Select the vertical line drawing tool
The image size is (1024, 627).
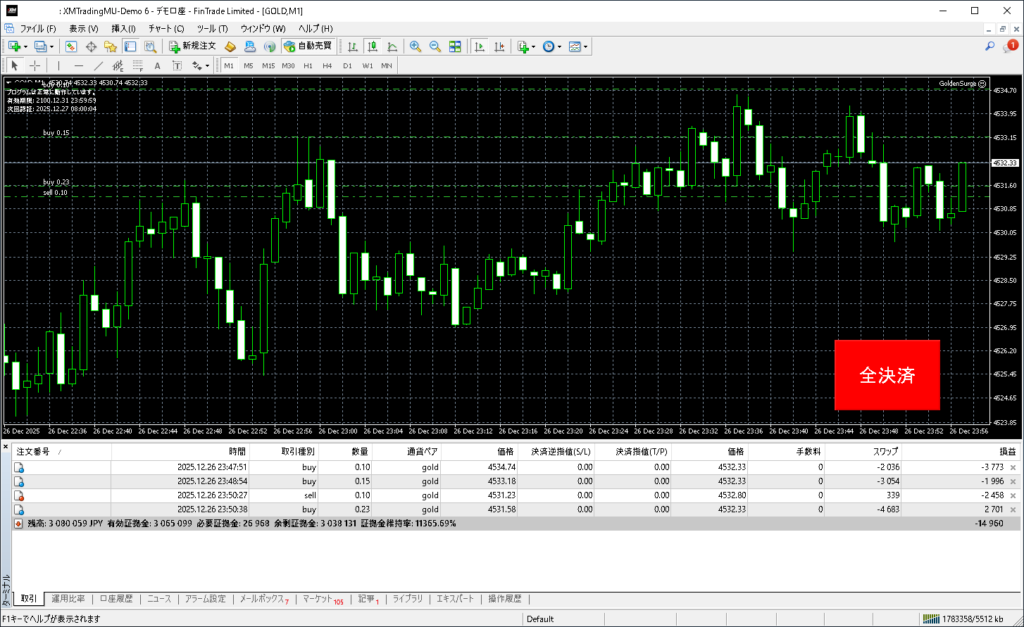(x=58, y=66)
